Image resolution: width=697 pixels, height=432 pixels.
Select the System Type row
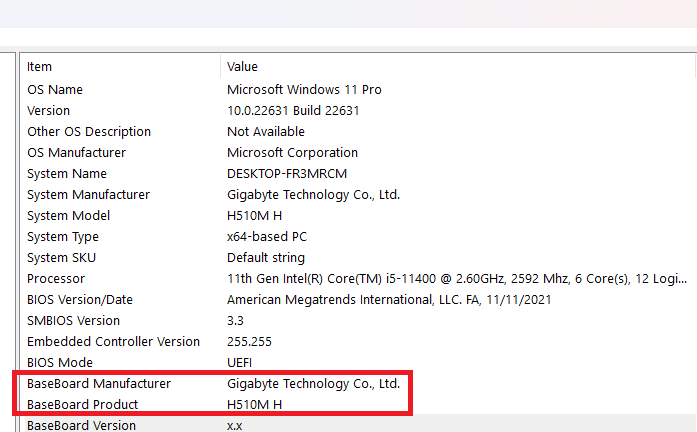click(63, 236)
